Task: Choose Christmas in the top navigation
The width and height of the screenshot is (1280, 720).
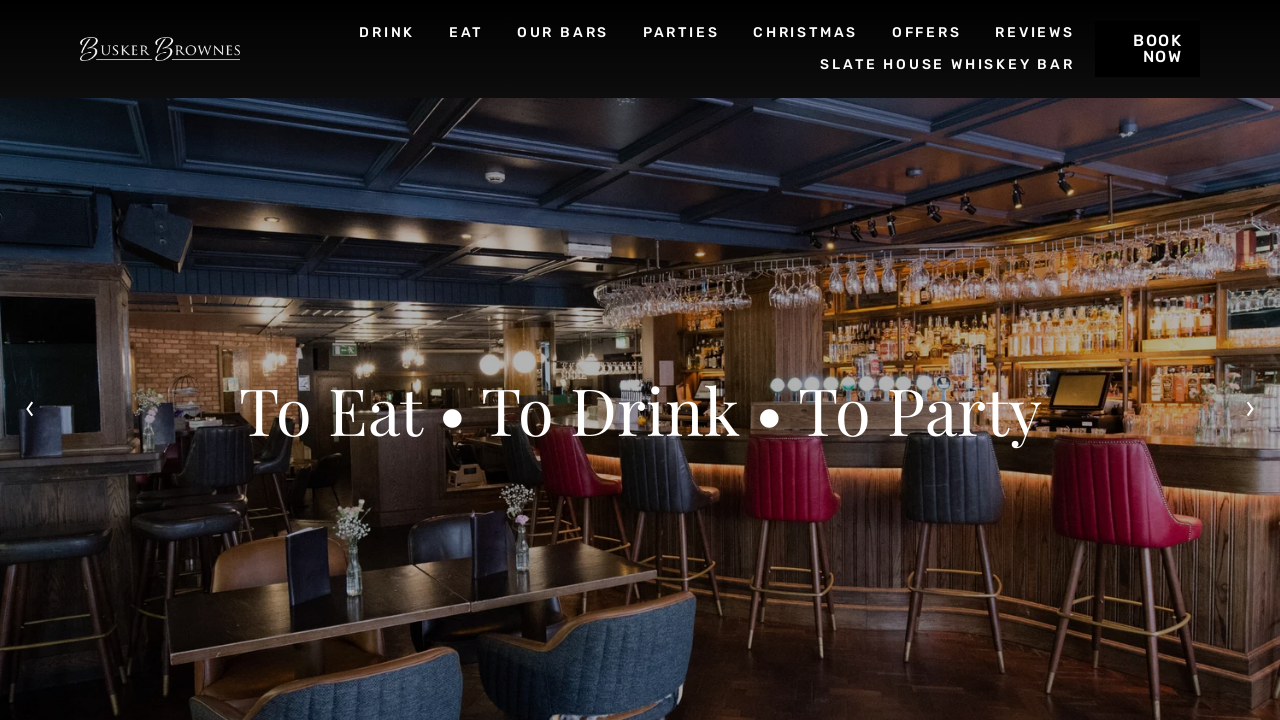Action: (x=805, y=32)
